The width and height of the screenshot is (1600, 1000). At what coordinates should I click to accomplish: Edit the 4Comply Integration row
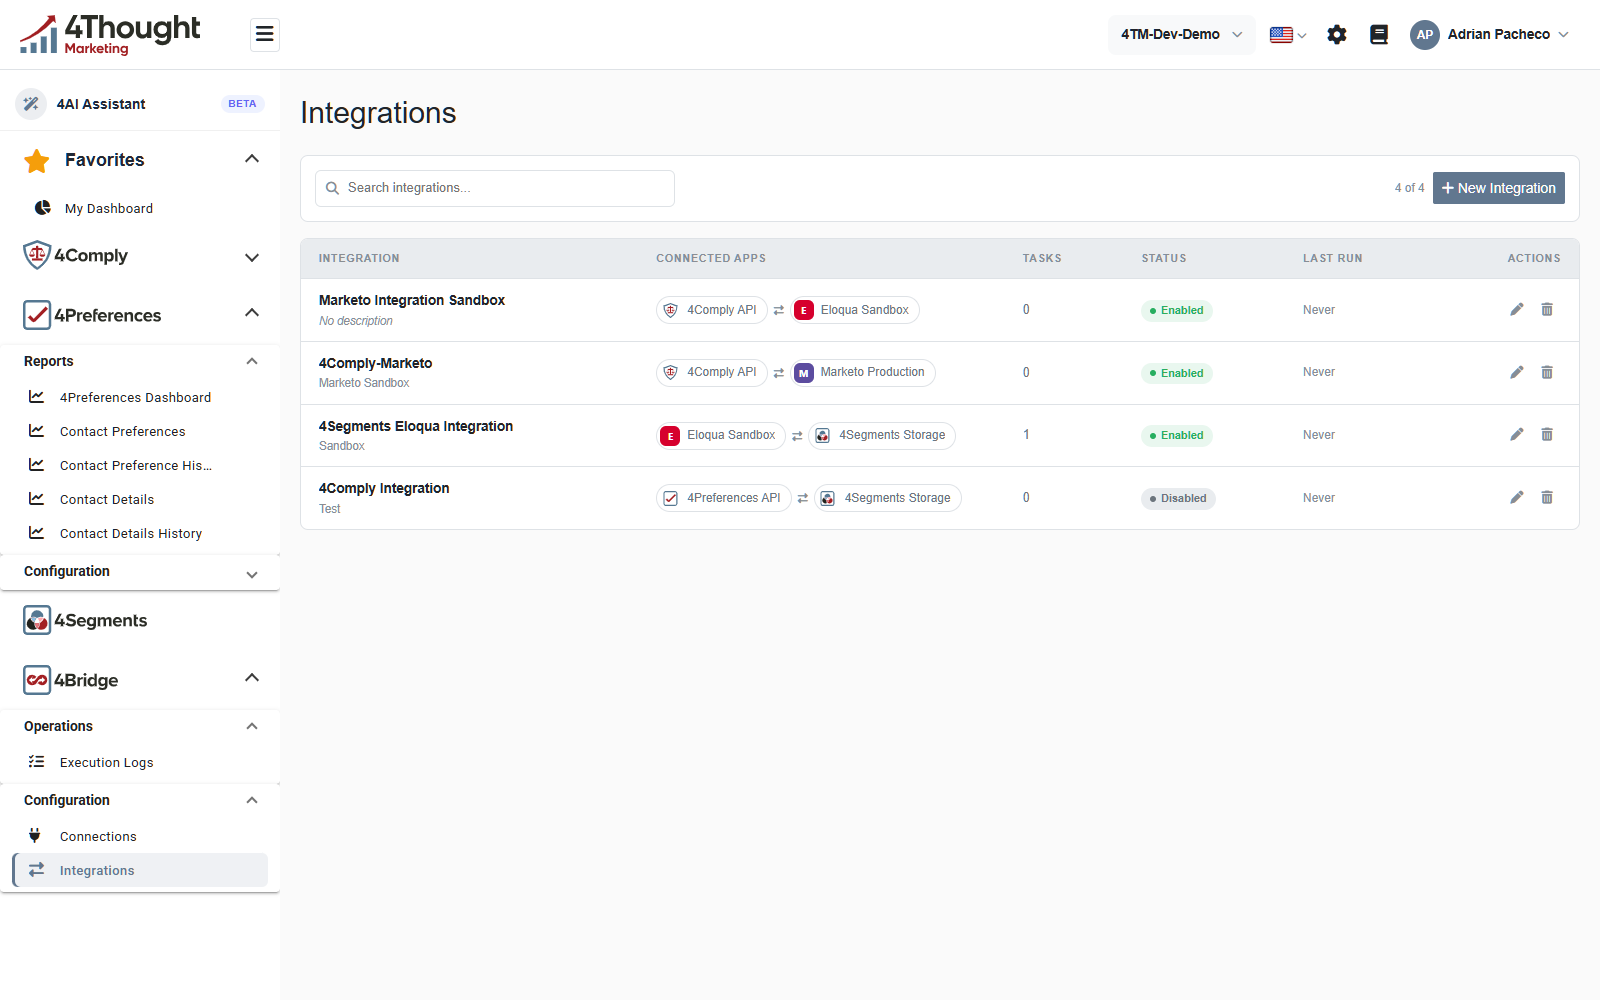click(1517, 498)
